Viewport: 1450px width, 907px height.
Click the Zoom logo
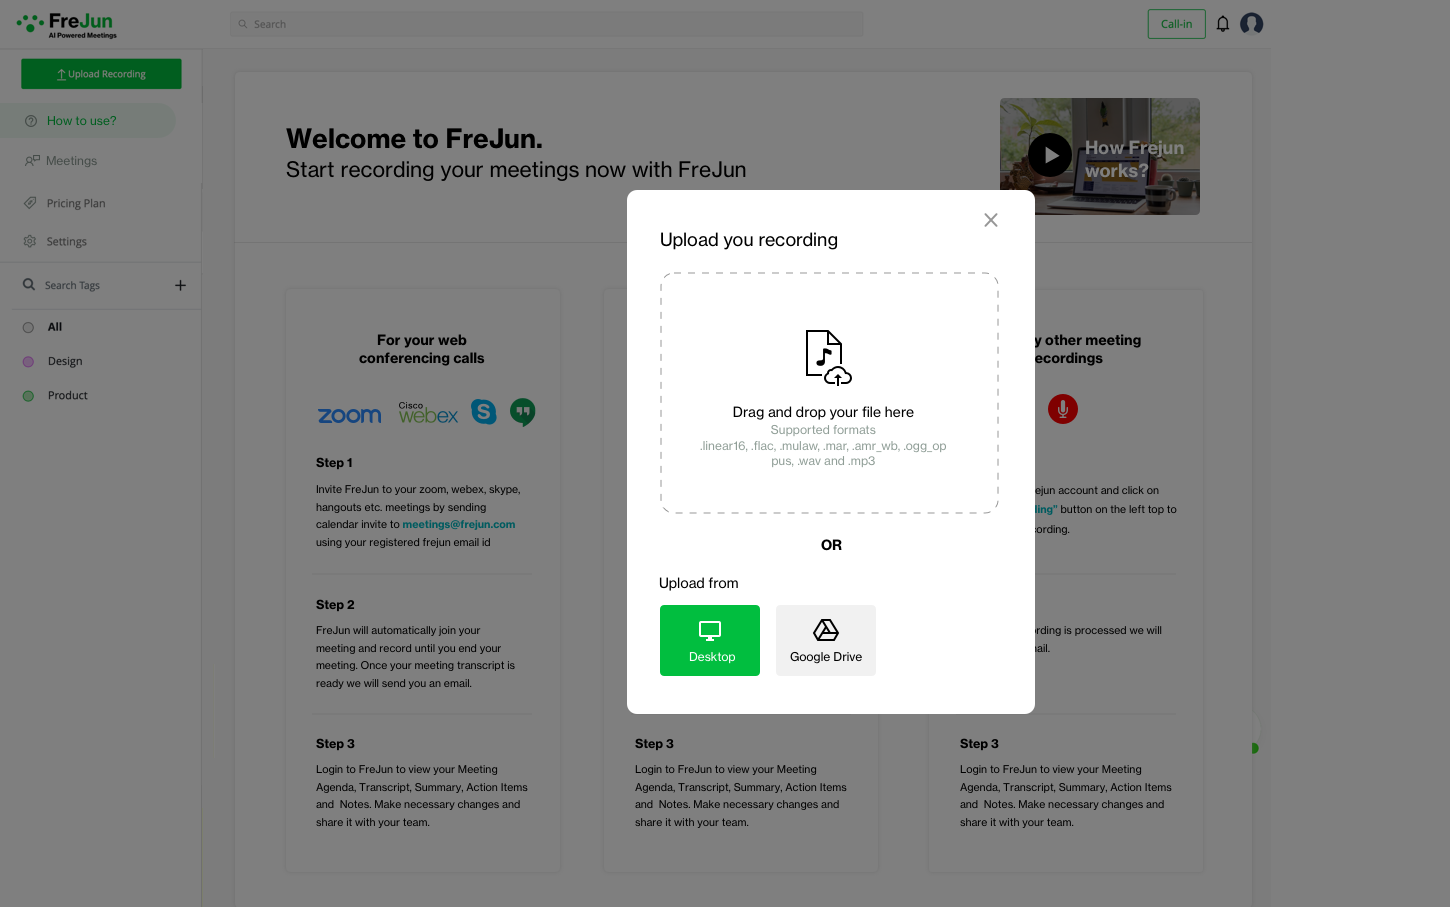point(350,415)
